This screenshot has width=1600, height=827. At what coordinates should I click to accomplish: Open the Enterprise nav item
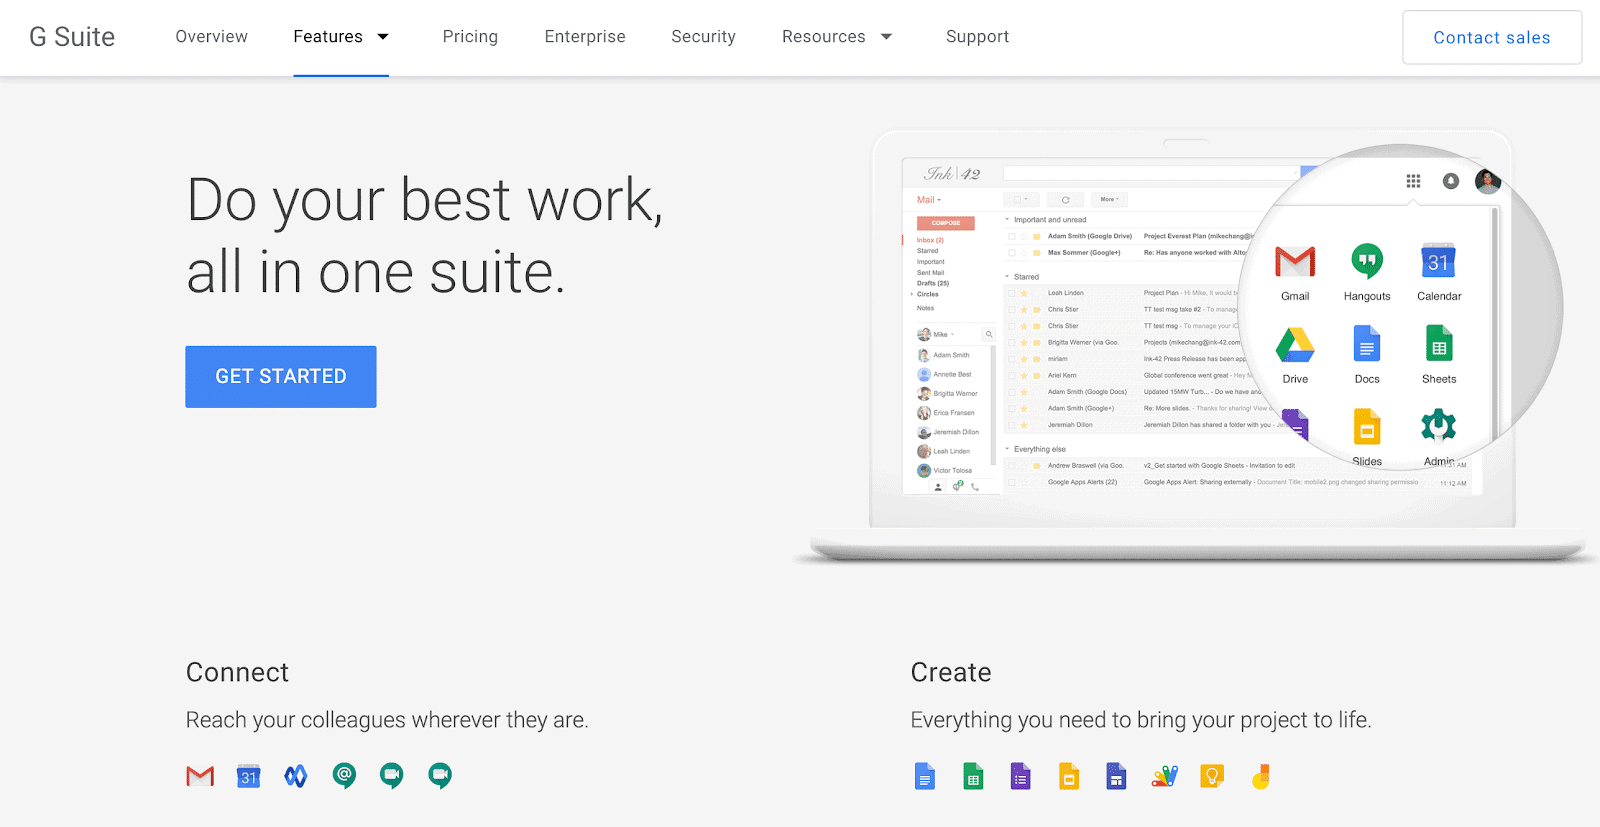point(585,37)
